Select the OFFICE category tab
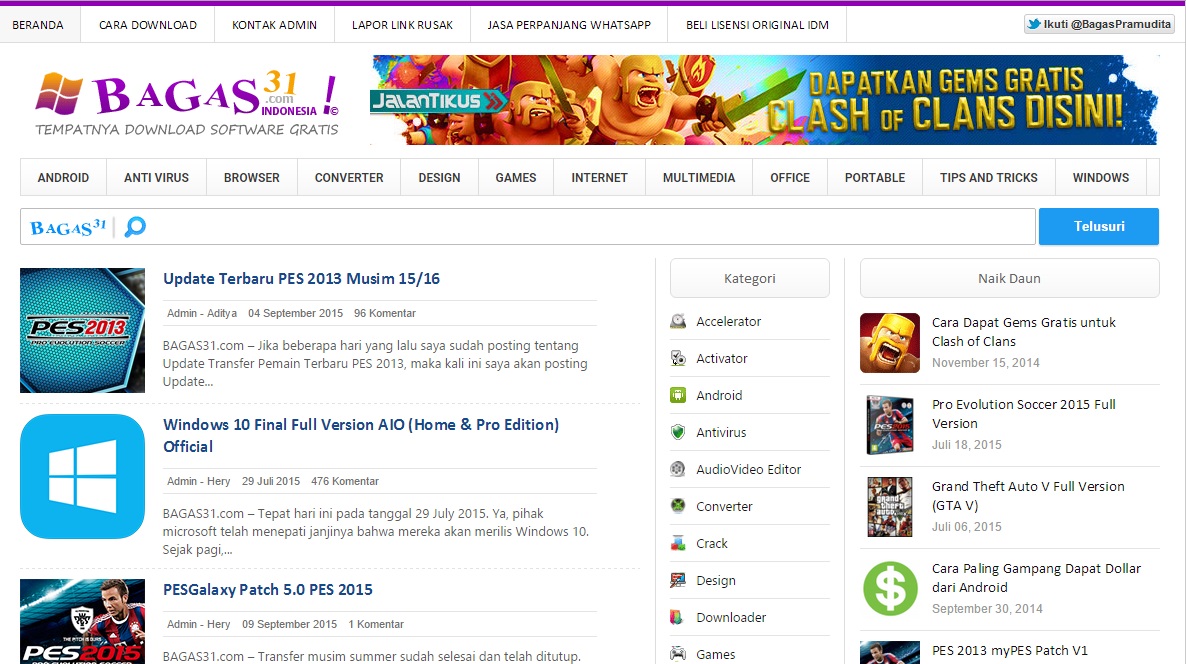The width and height of the screenshot is (1186, 664). [790, 178]
